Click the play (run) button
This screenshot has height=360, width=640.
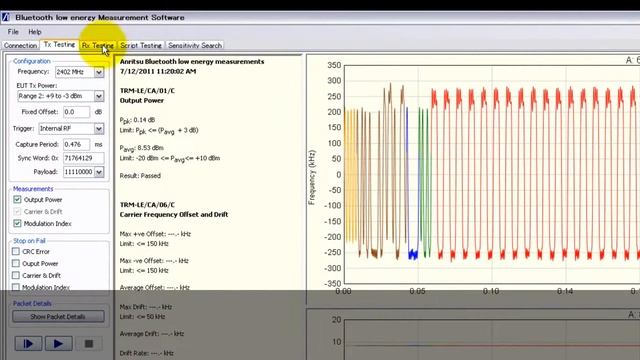(x=58, y=344)
